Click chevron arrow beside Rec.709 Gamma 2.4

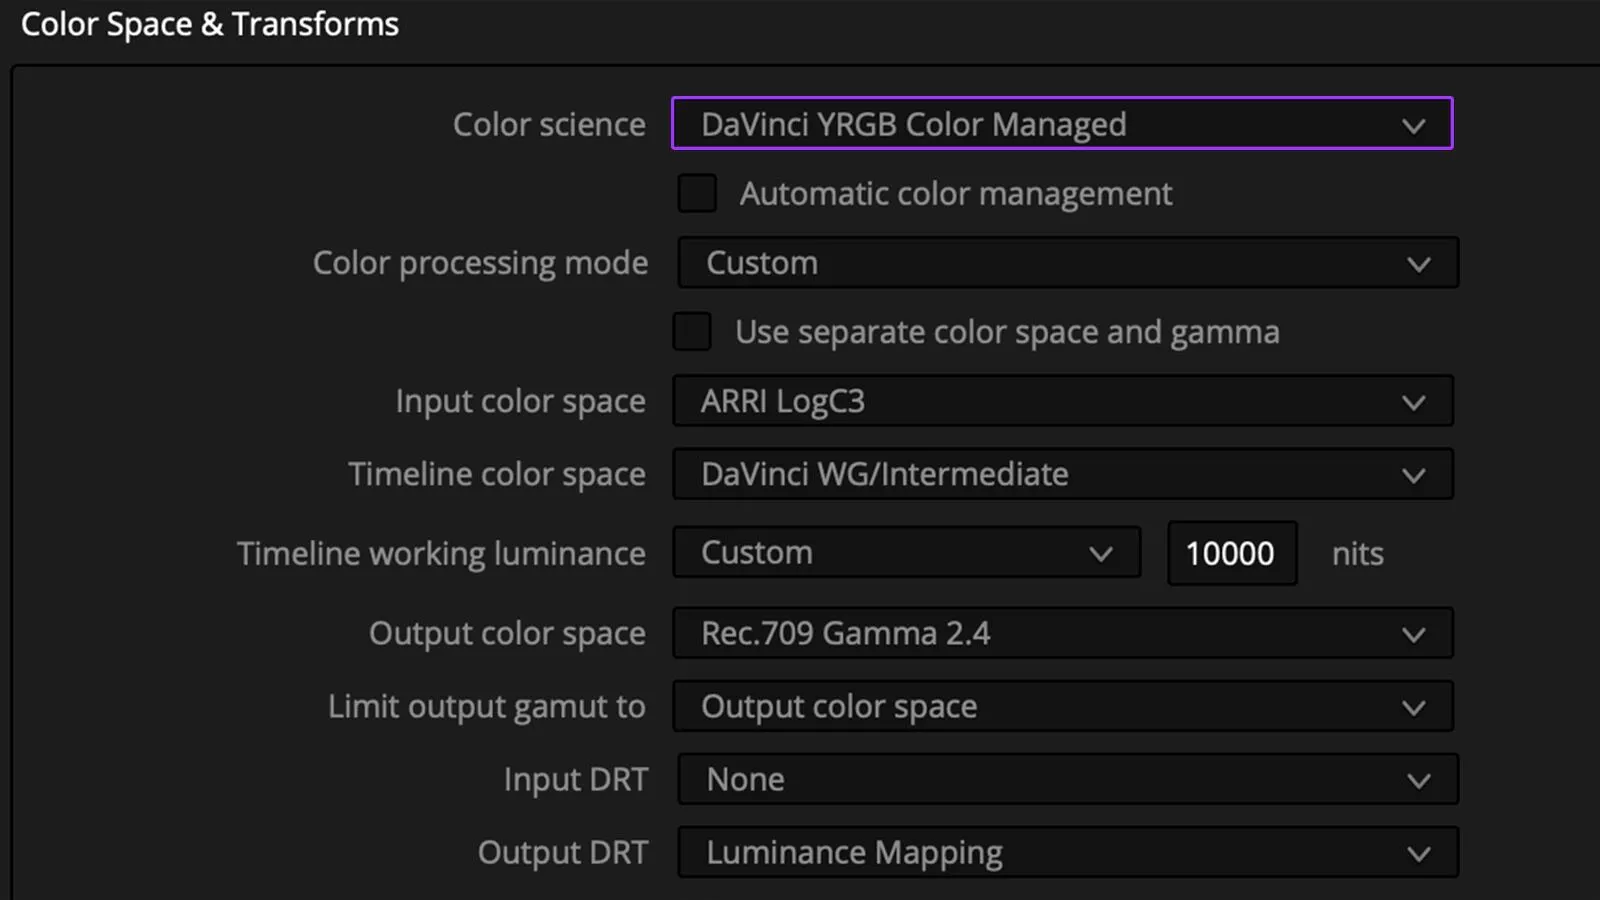point(1413,635)
